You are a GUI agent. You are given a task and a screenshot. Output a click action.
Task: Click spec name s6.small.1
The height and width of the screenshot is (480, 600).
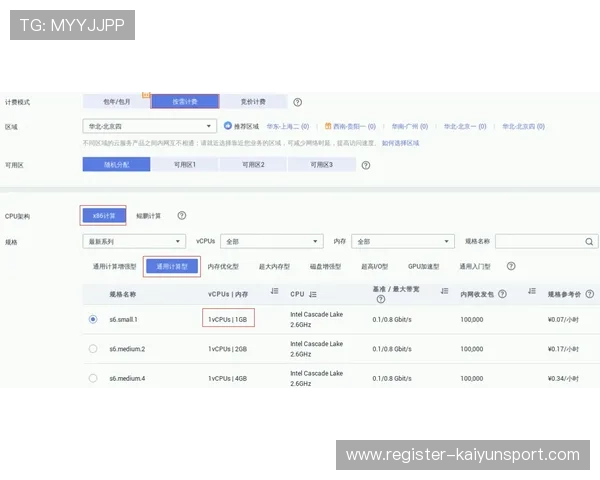pos(123,319)
